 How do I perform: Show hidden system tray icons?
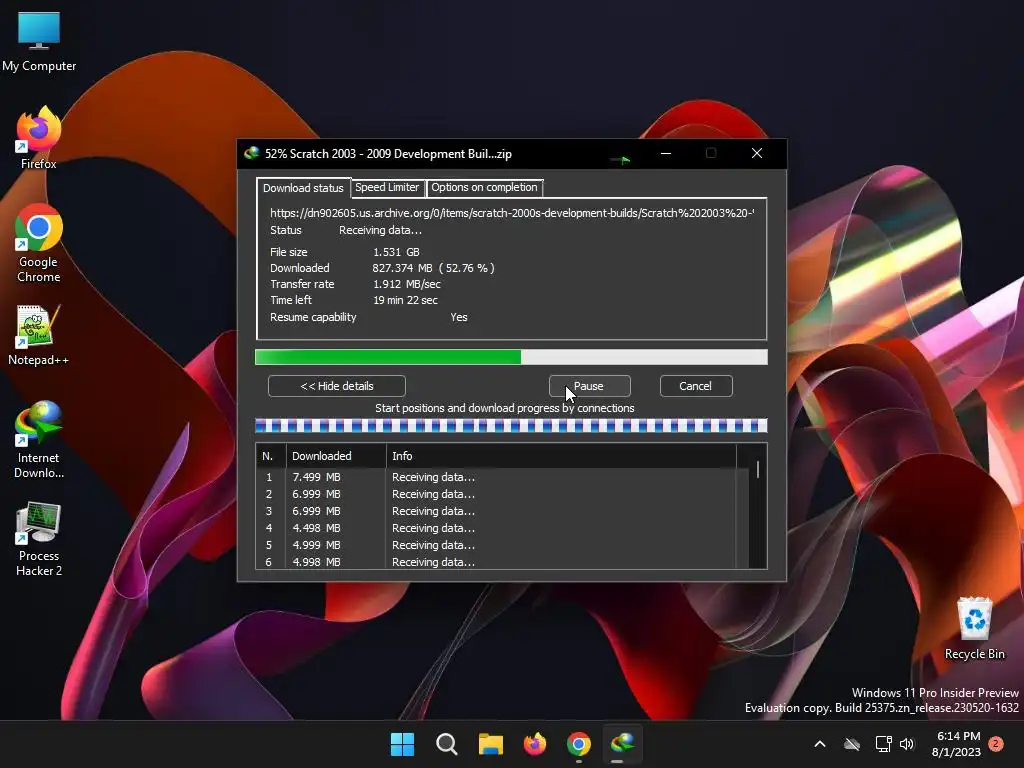pyautogui.click(x=820, y=744)
